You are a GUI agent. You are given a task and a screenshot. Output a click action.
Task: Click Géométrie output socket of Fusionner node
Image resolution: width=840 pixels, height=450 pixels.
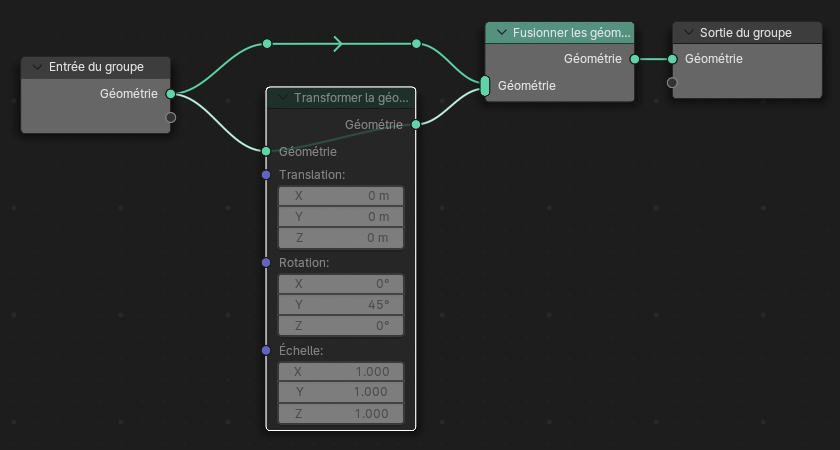(635, 59)
